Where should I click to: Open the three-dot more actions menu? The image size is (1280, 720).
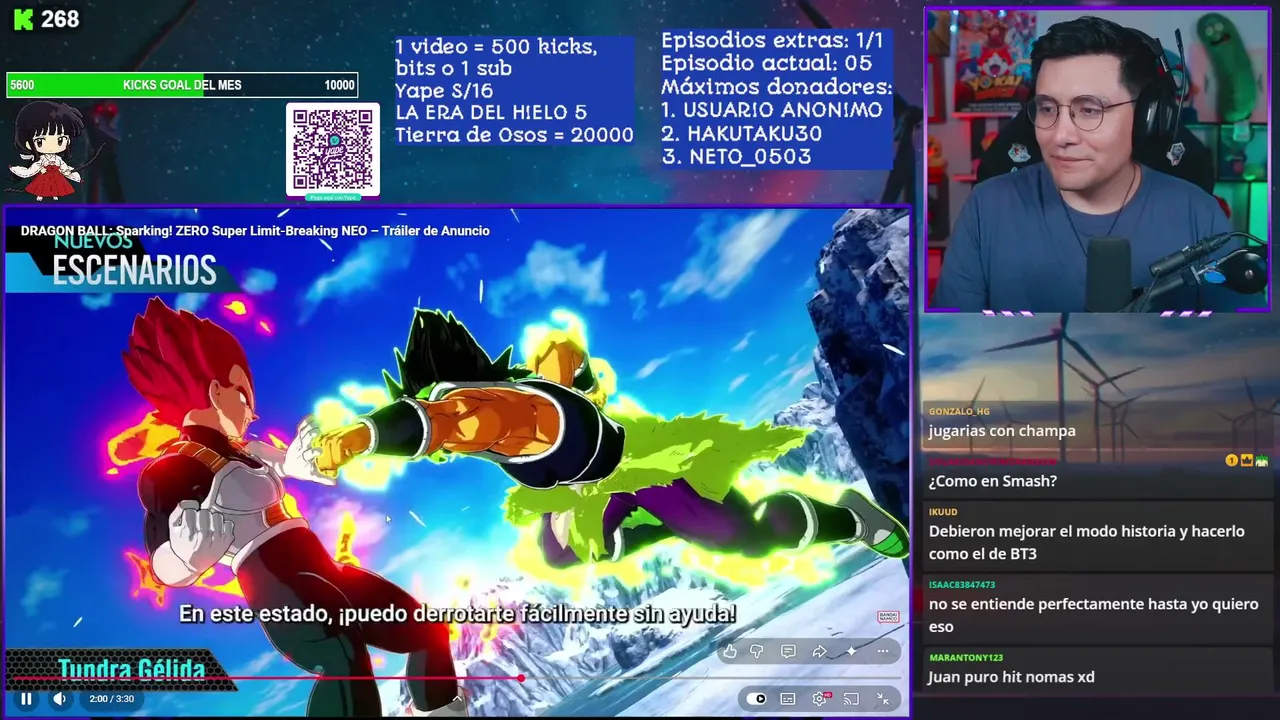pyautogui.click(x=882, y=651)
